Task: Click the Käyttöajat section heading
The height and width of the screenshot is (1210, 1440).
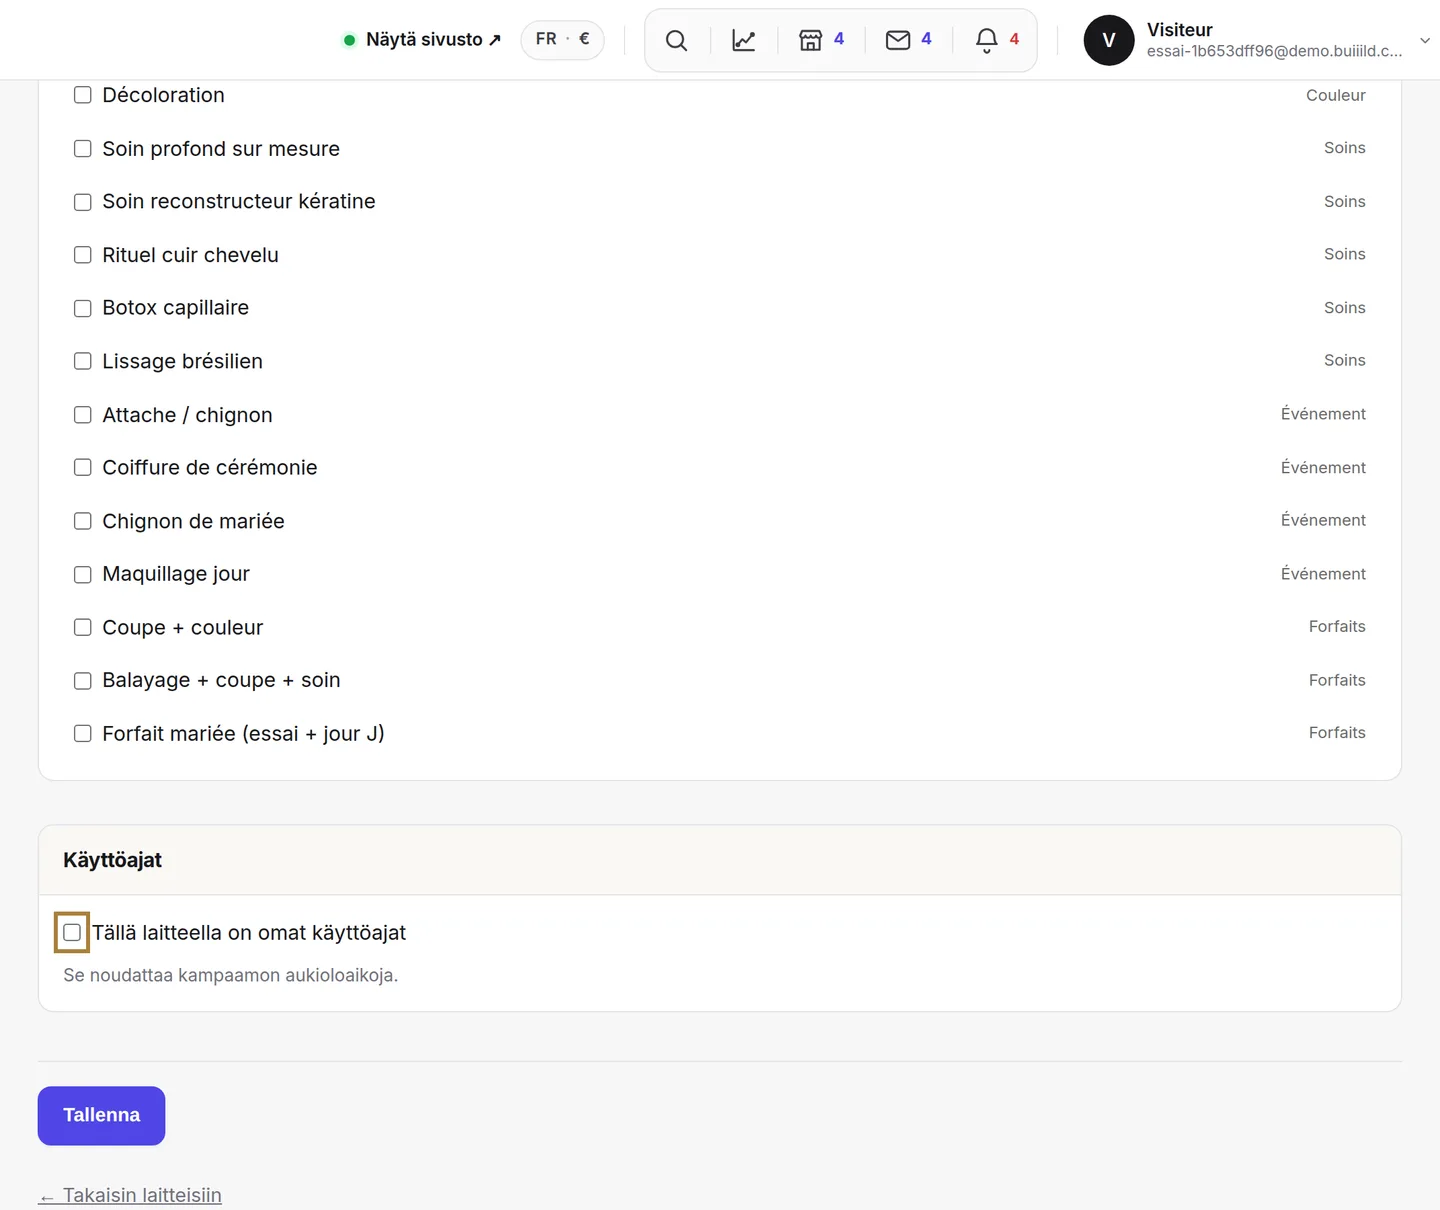Action: pyautogui.click(x=112, y=860)
